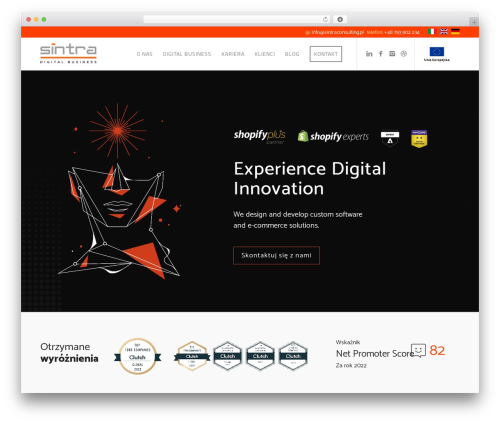The height and width of the screenshot is (423, 500).
Task: Click the Net Promoter Score text
Action: [375, 353]
